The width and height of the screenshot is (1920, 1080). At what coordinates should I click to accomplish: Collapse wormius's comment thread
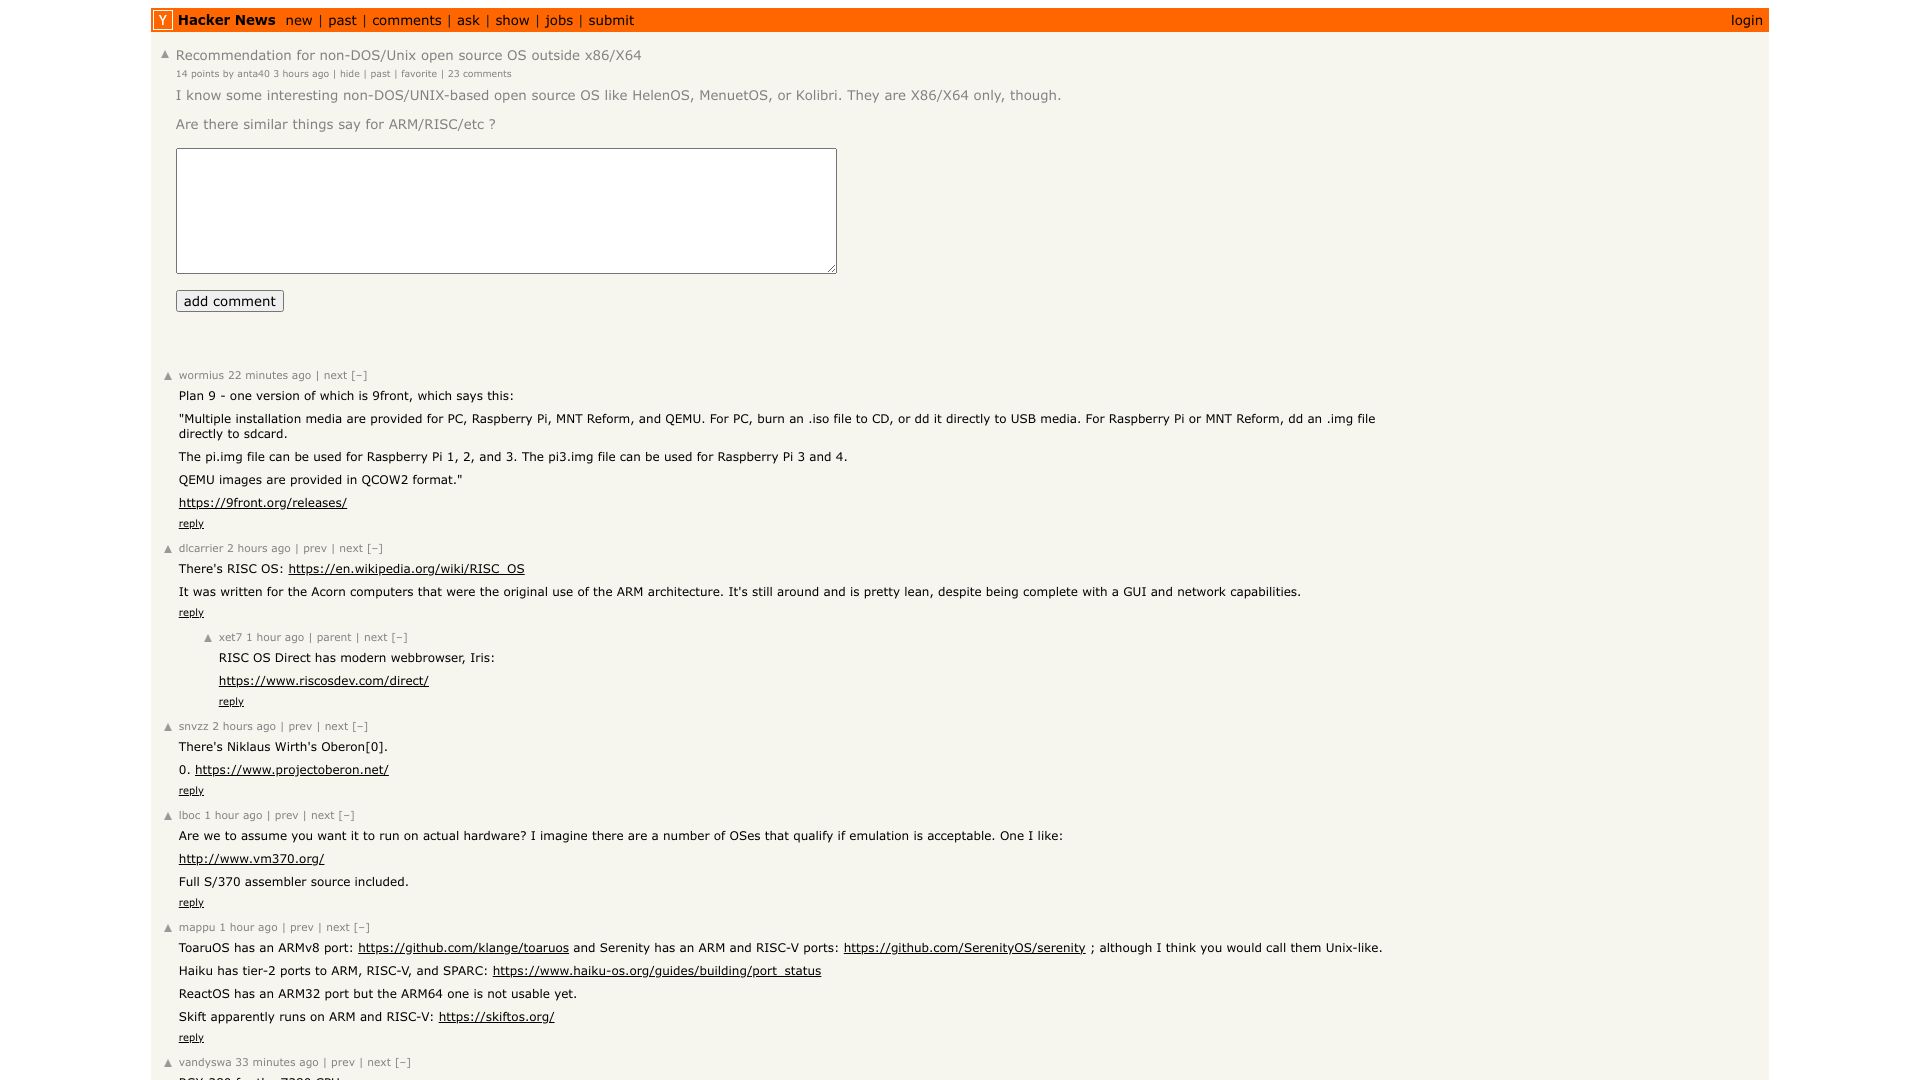pyautogui.click(x=359, y=376)
